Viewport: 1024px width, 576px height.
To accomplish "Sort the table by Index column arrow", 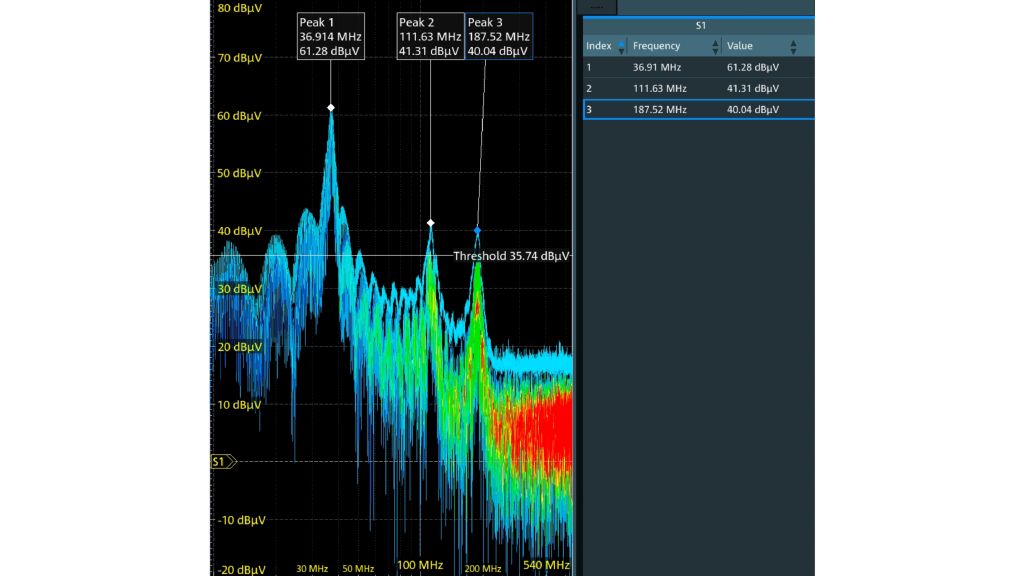I will [622, 47].
